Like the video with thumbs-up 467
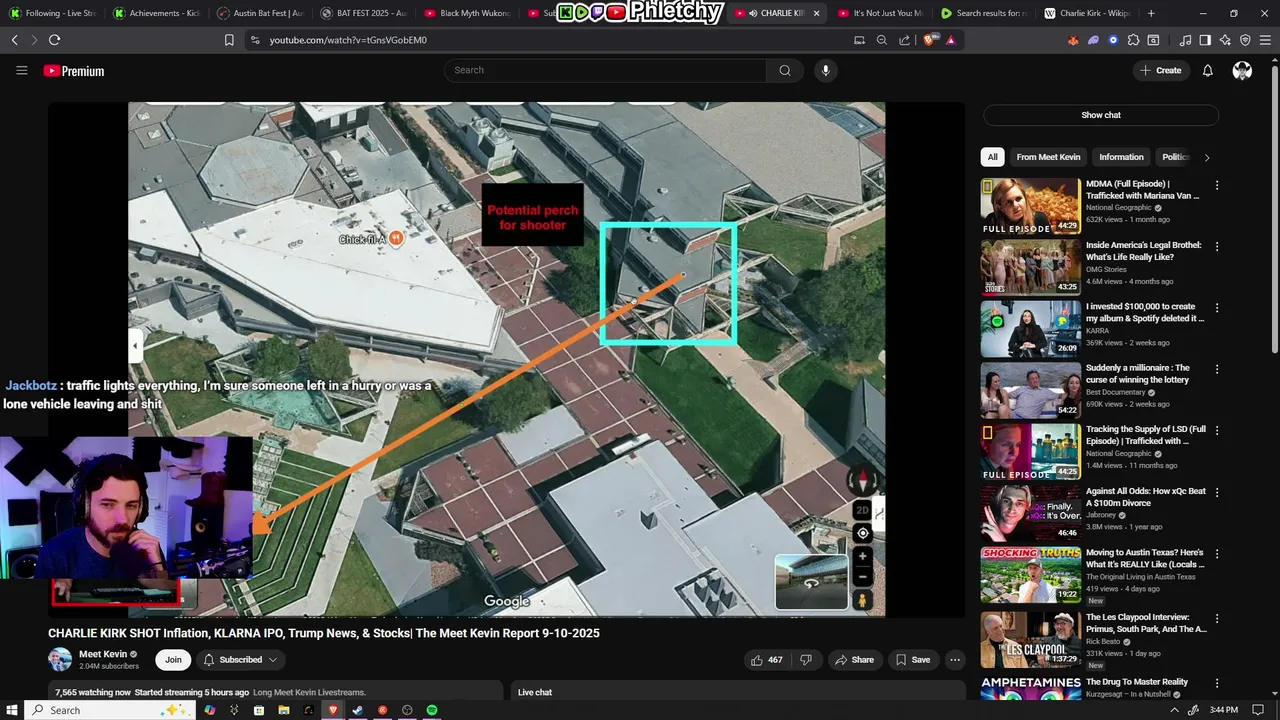The width and height of the screenshot is (1280, 720). (x=767, y=660)
